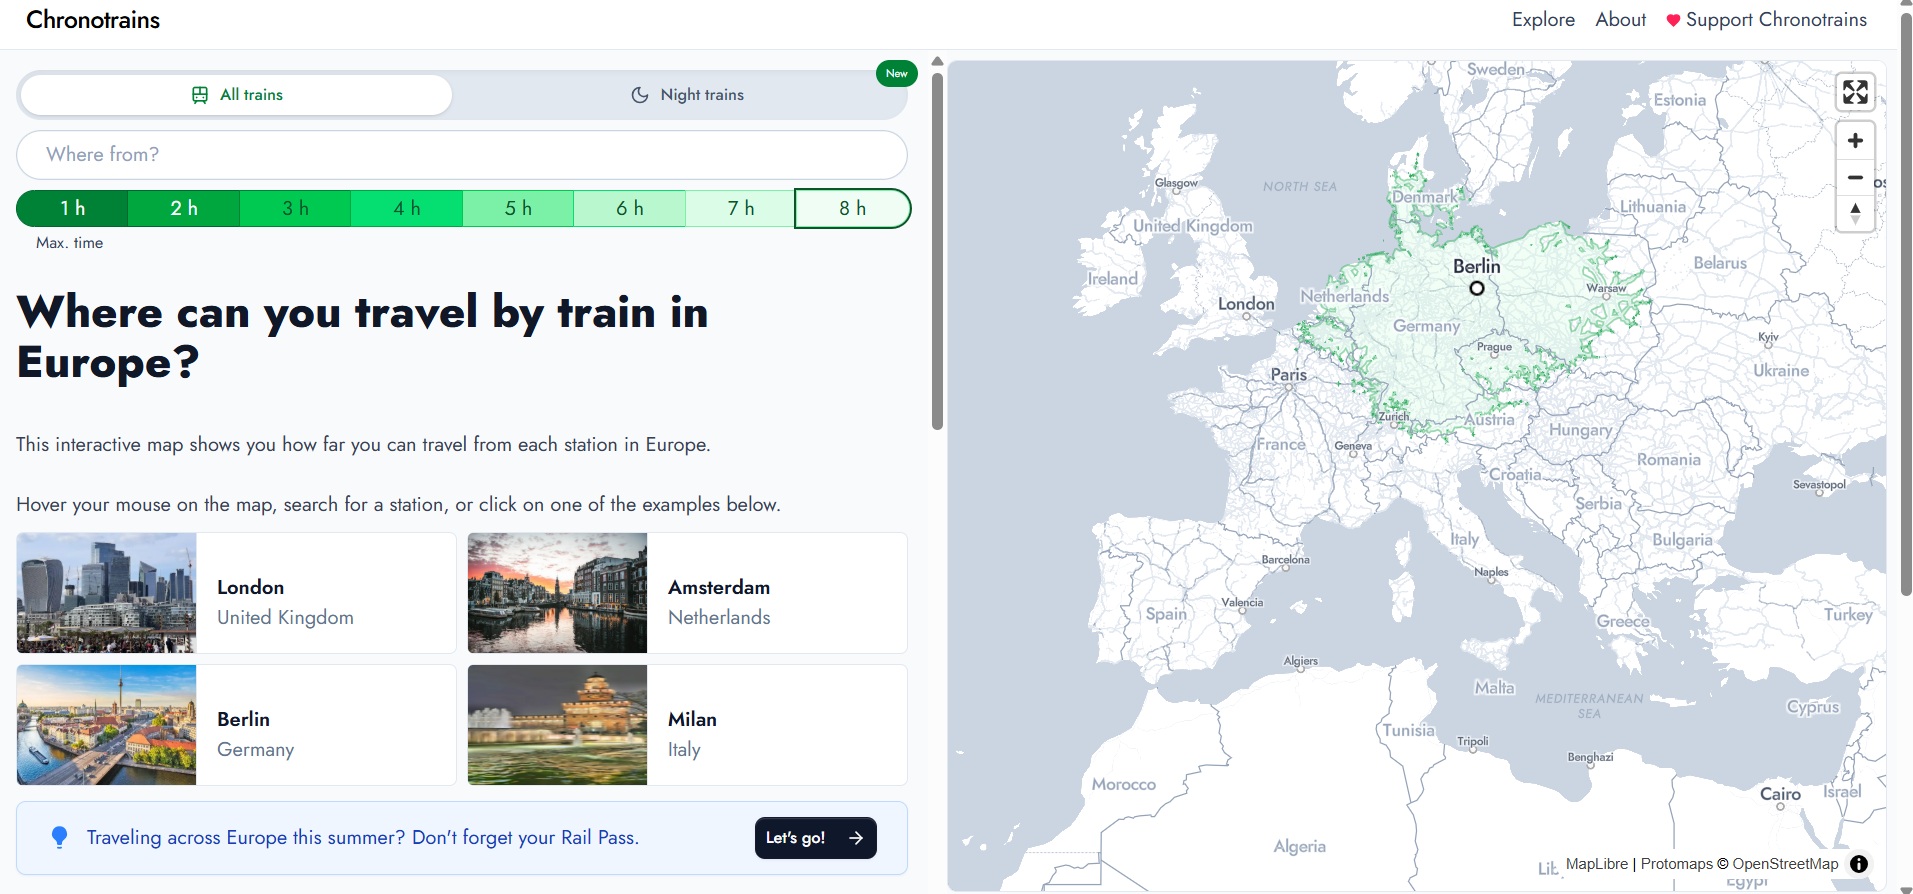The height and width of the screenshot is (894, 1913).
Task: Switch to All trains mode
Action: (237, 95)
